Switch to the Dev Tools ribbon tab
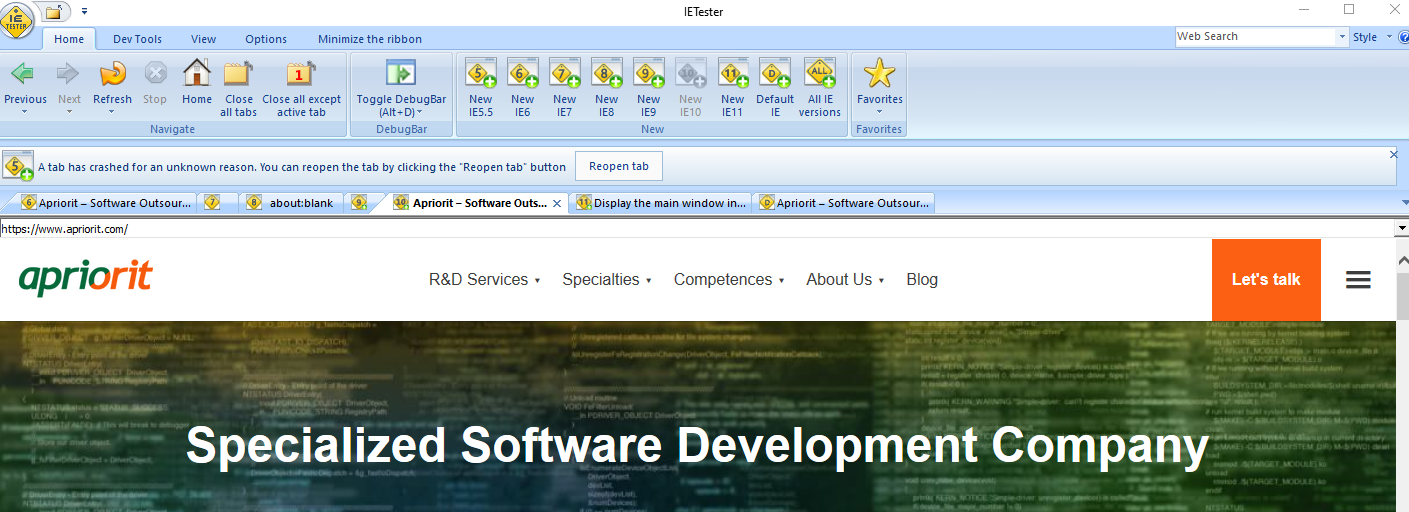 pos(137,39)
